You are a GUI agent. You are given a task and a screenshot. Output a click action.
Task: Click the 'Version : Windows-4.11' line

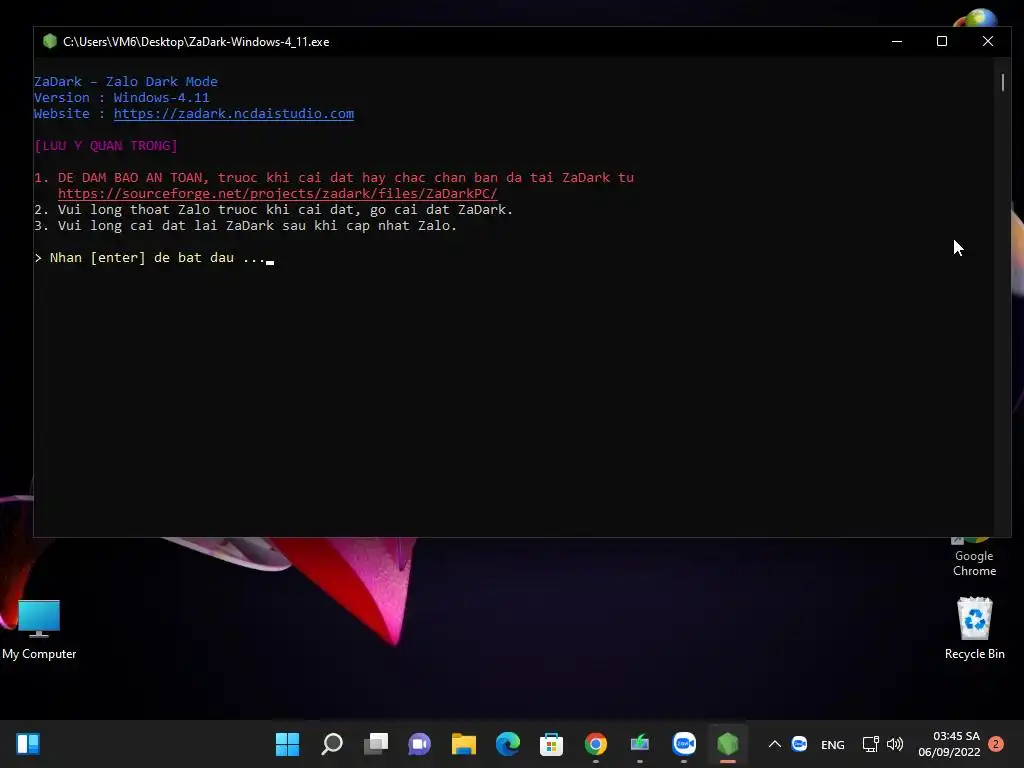[x=121, y=97]
